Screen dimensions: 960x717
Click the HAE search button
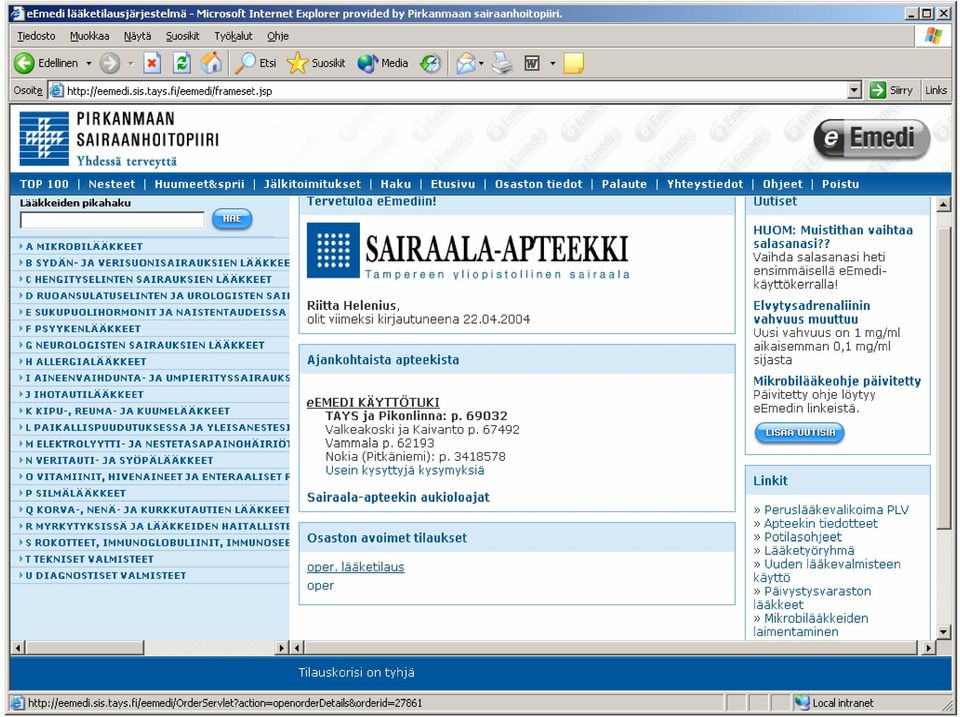[231, 219]
